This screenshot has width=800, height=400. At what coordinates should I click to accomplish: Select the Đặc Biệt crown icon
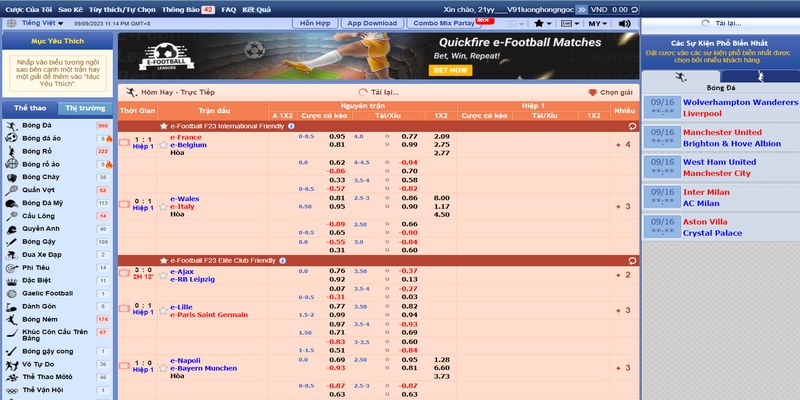tap(11, 281)
